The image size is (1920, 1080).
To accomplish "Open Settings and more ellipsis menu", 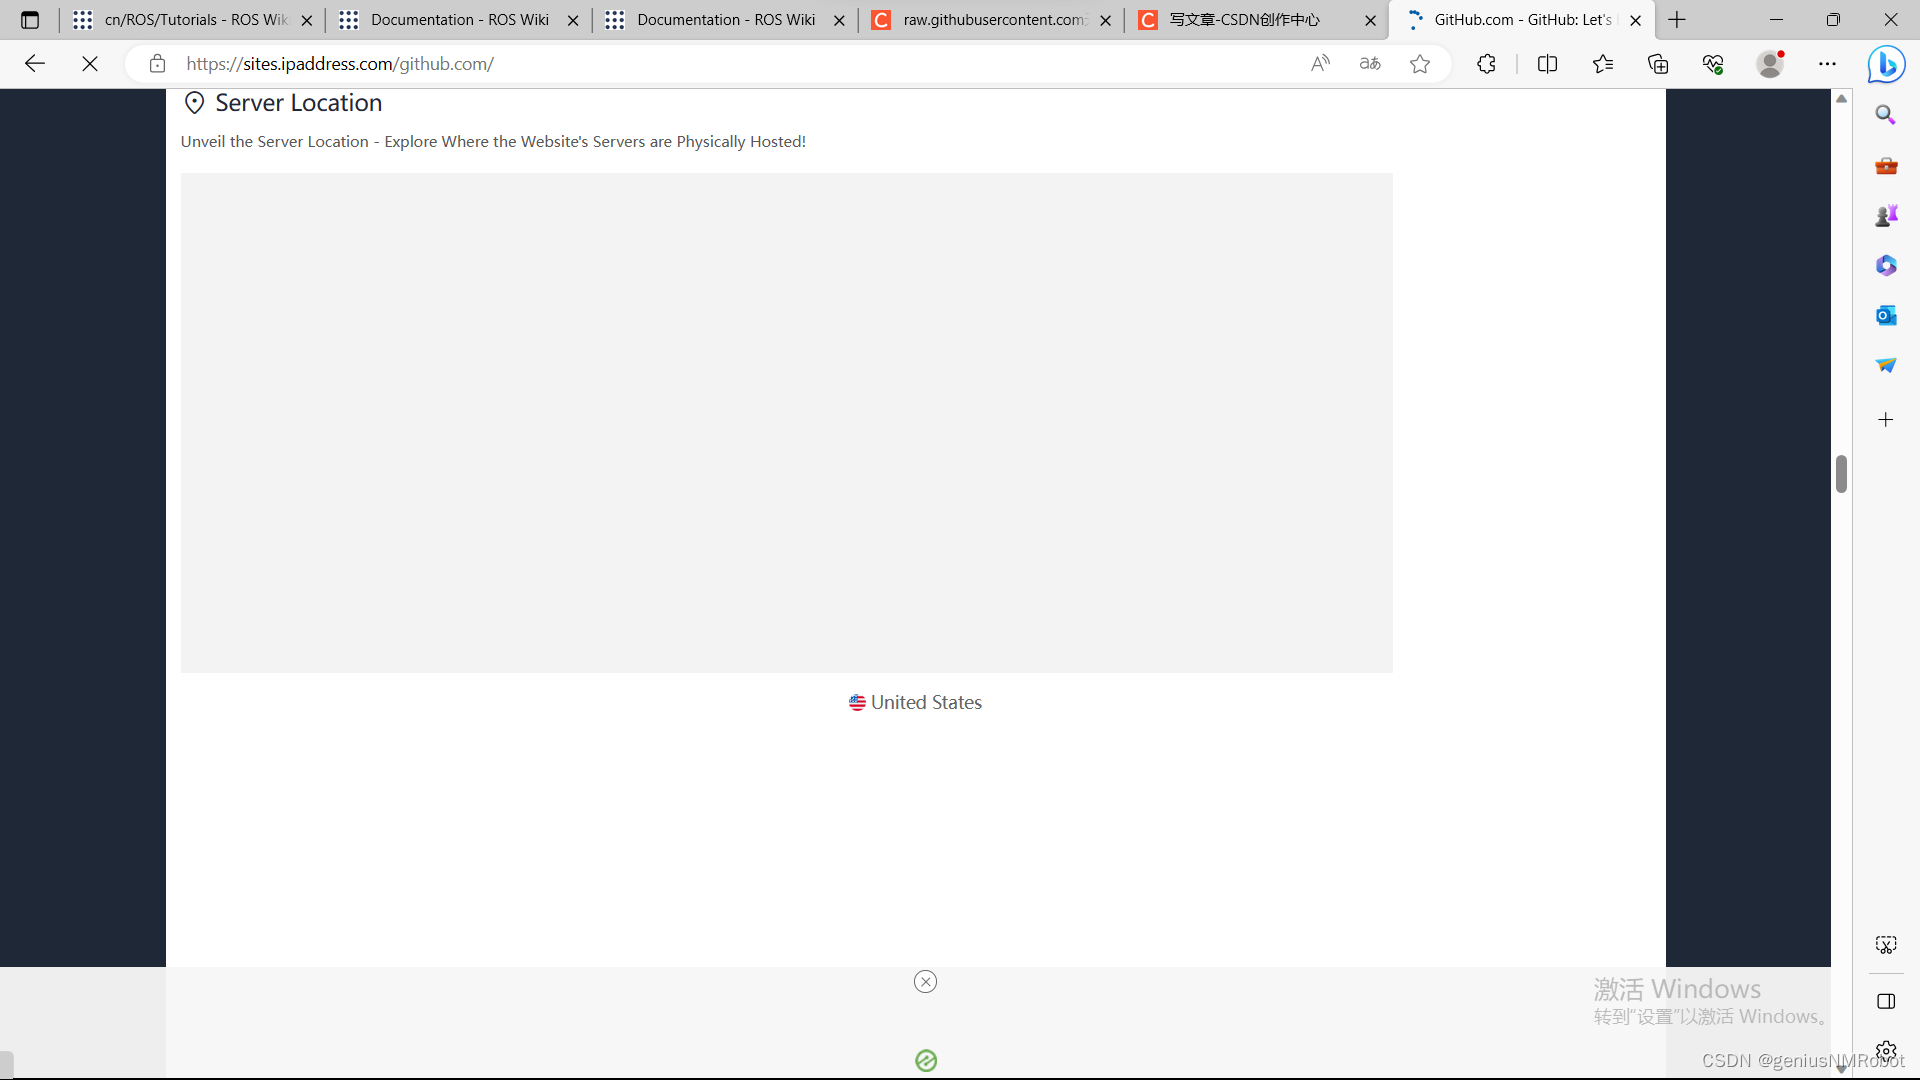I will (1827, 64).
